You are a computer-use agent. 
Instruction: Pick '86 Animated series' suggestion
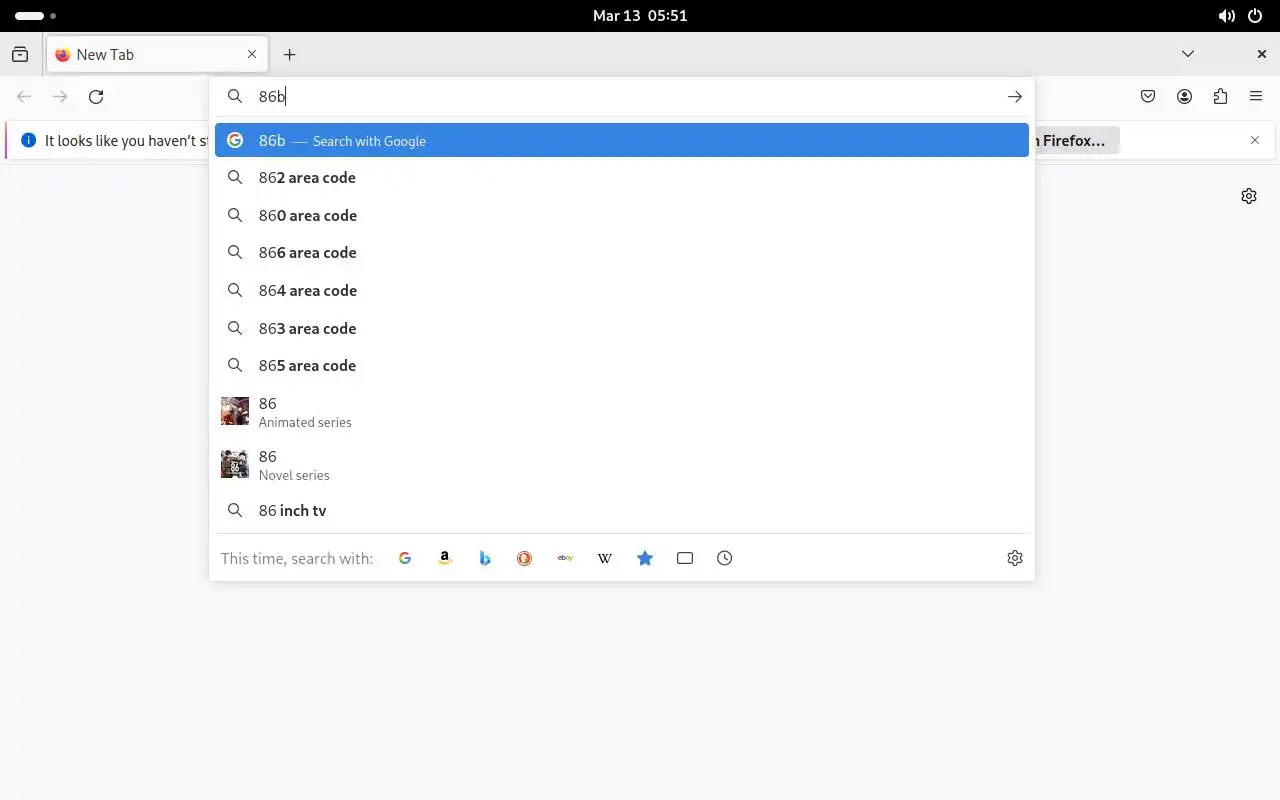point(622,411)
